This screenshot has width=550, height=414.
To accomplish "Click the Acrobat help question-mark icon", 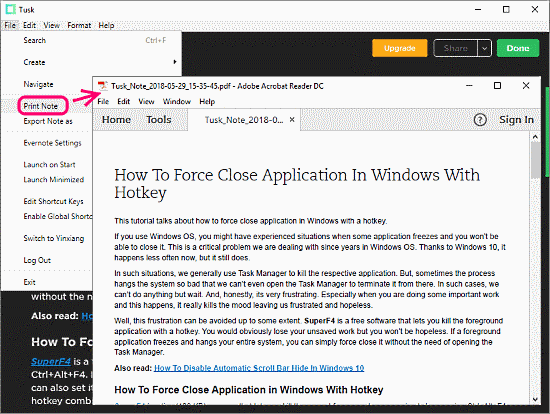I will coord(480,120).
